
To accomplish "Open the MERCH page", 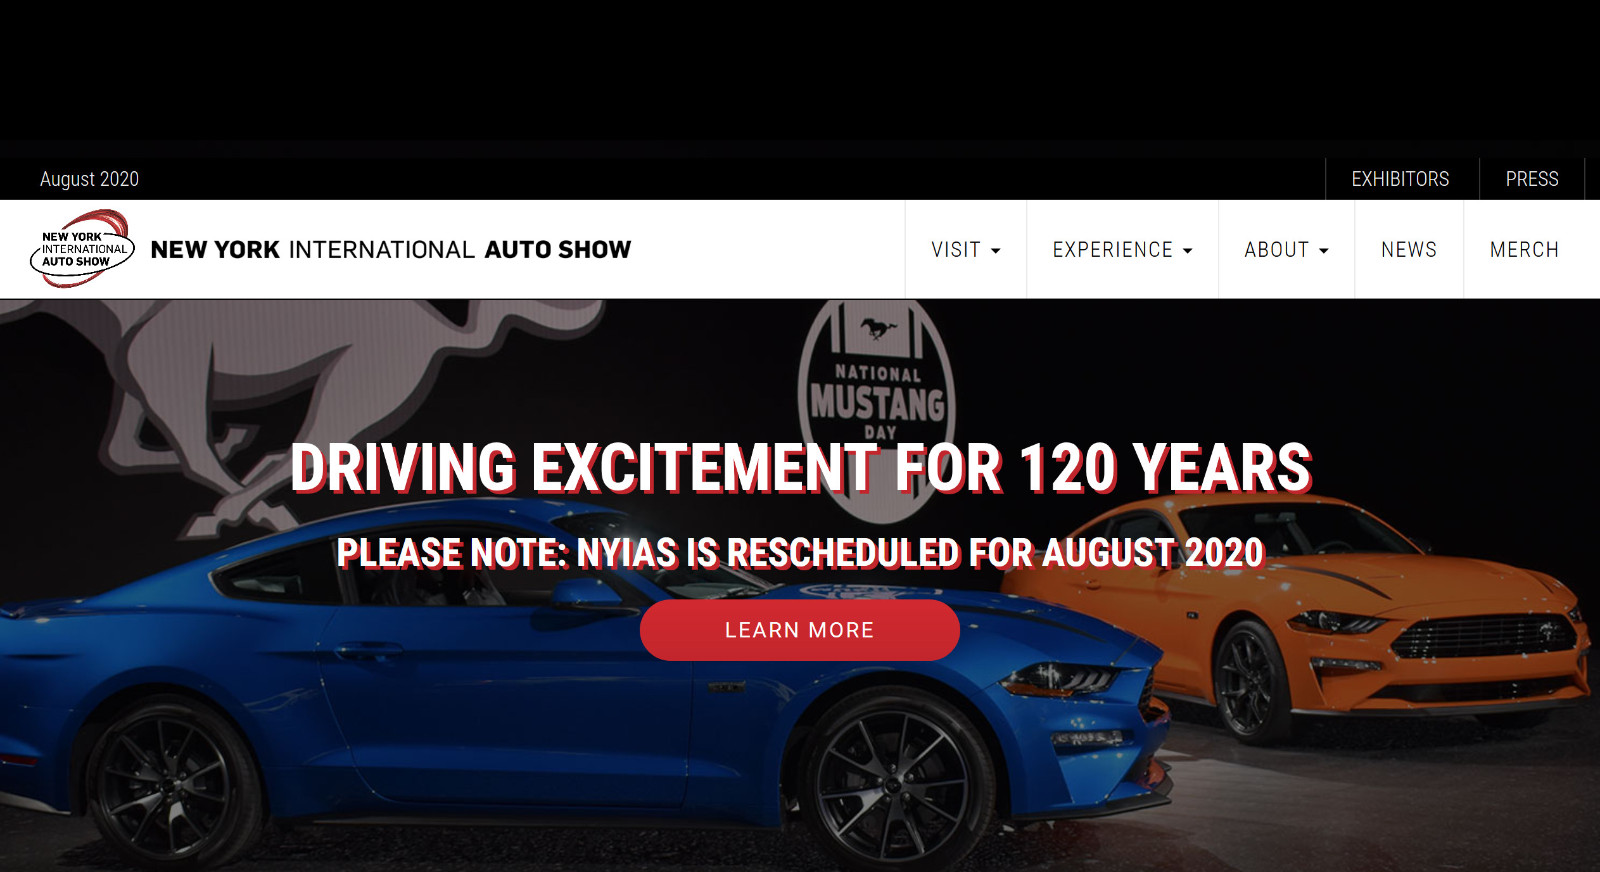I will tap(1524, 249).
